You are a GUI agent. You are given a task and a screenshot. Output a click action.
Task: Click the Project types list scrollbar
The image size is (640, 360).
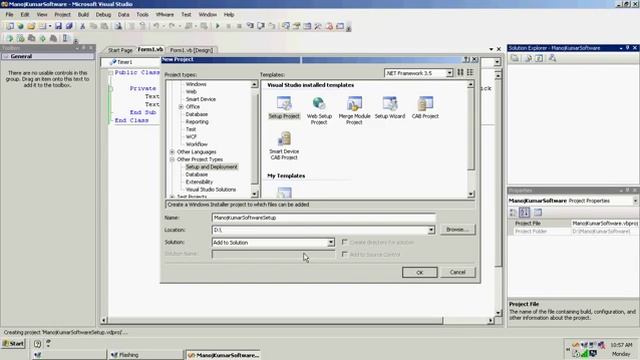coord(255,139)
